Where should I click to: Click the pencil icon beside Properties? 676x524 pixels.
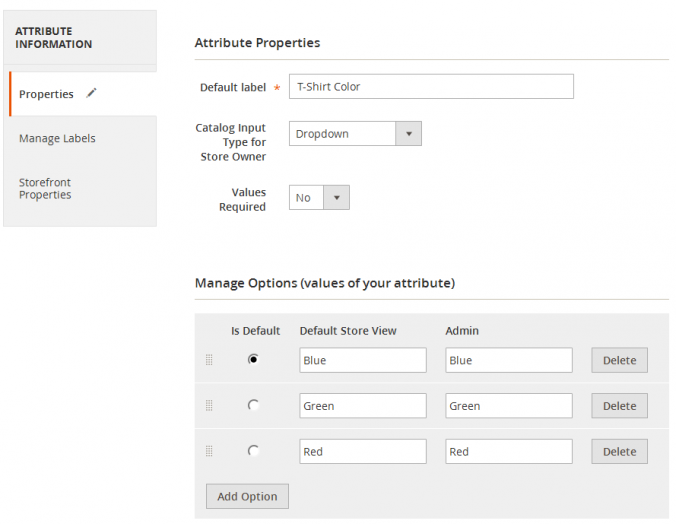(x=91, y=93)
